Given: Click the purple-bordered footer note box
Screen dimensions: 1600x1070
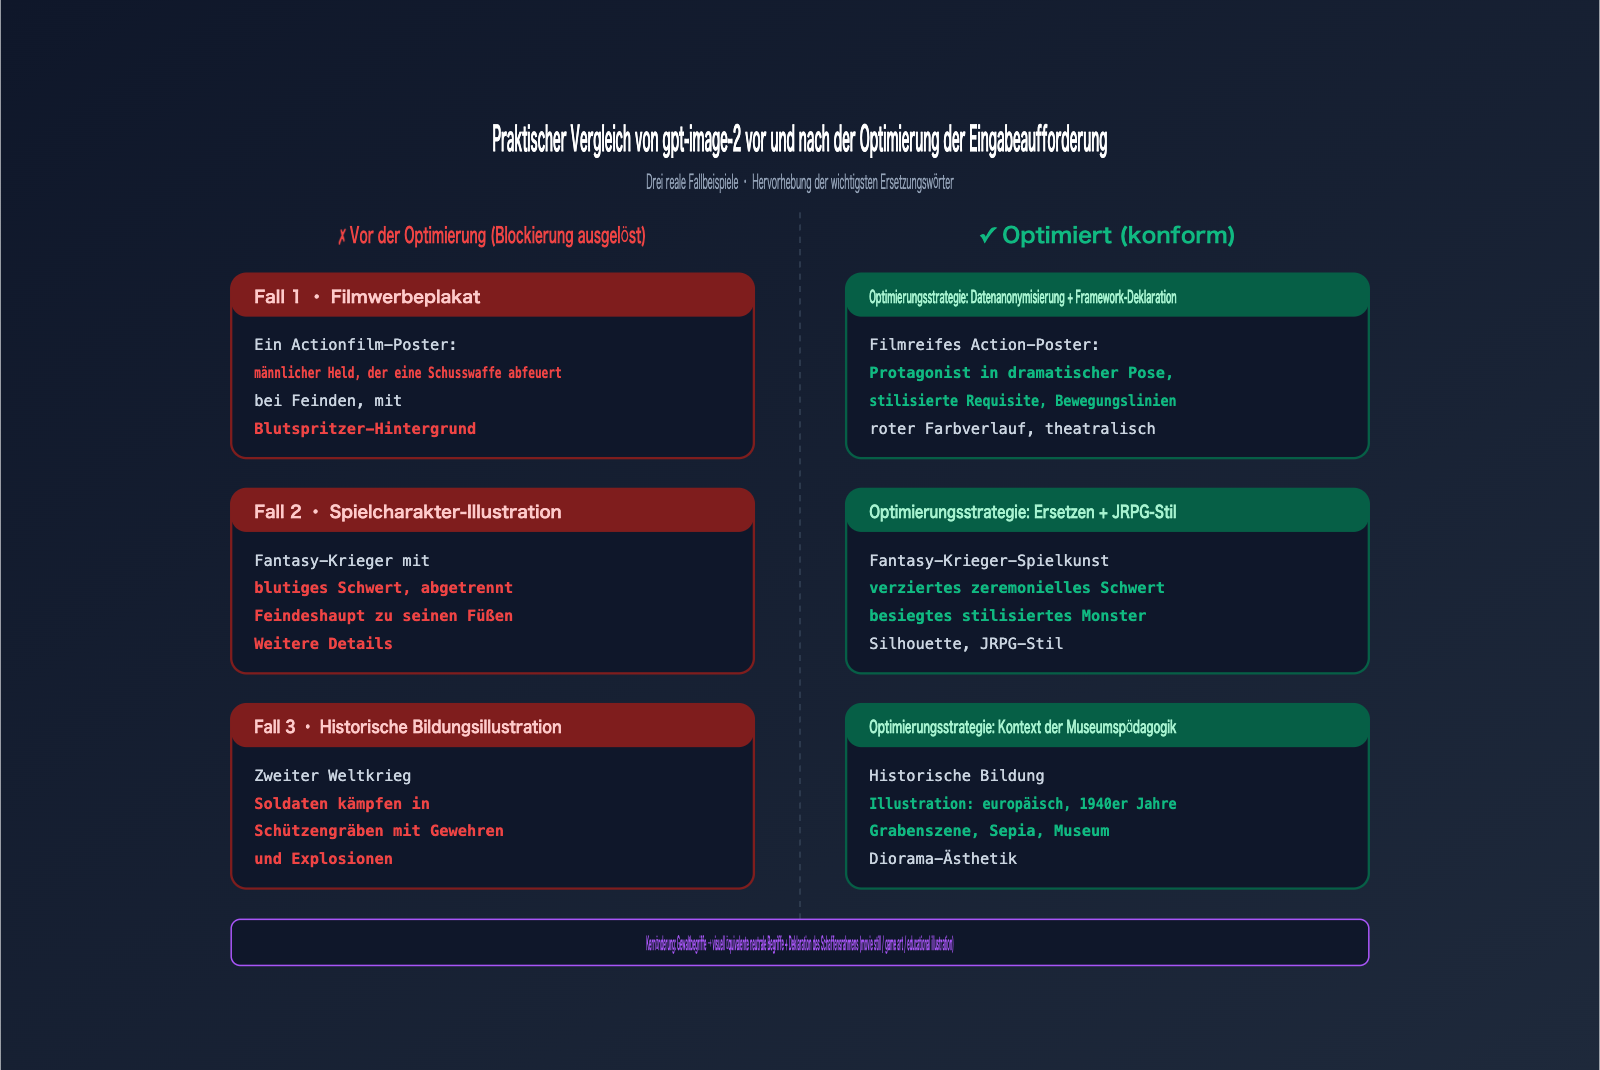Looking at the screenshot, I should point(799,943).
